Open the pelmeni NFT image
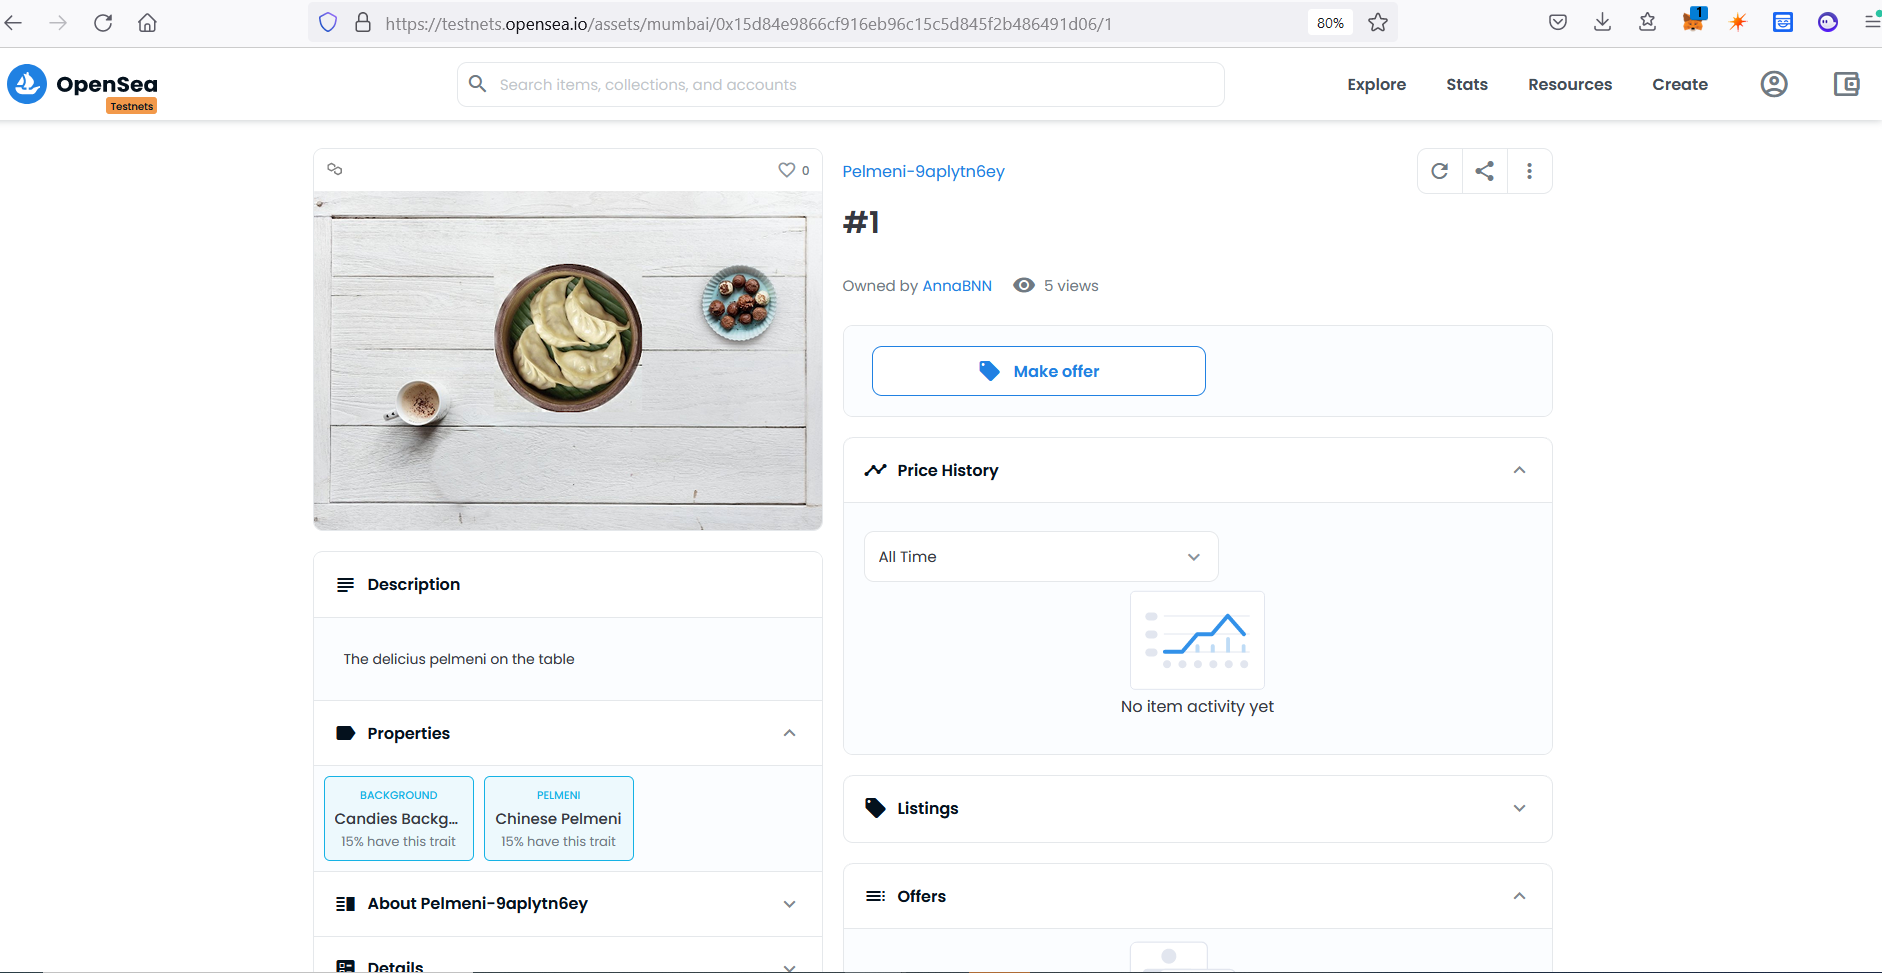 coord(567,360)
